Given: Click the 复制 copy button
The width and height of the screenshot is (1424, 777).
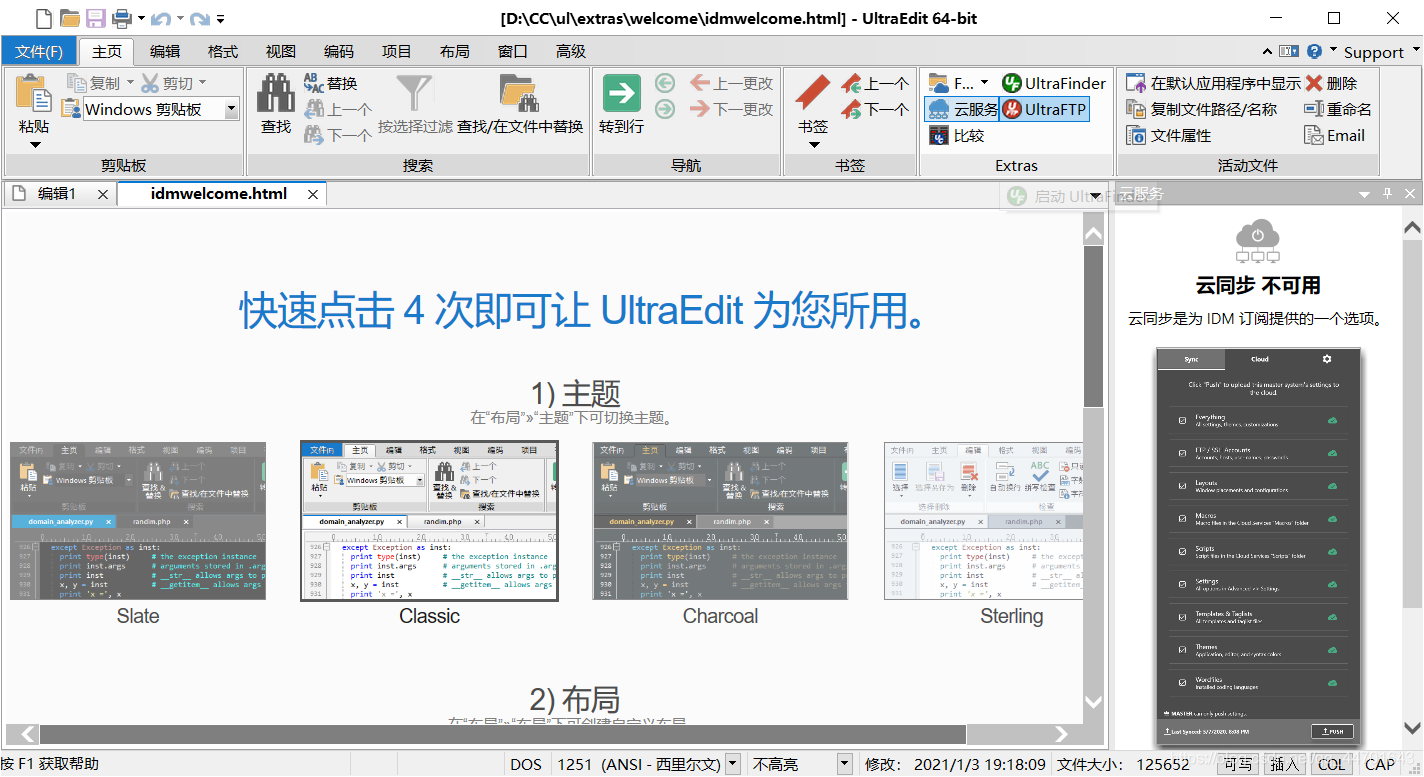Looking at the screenshot, I should (x=94, y=83).
